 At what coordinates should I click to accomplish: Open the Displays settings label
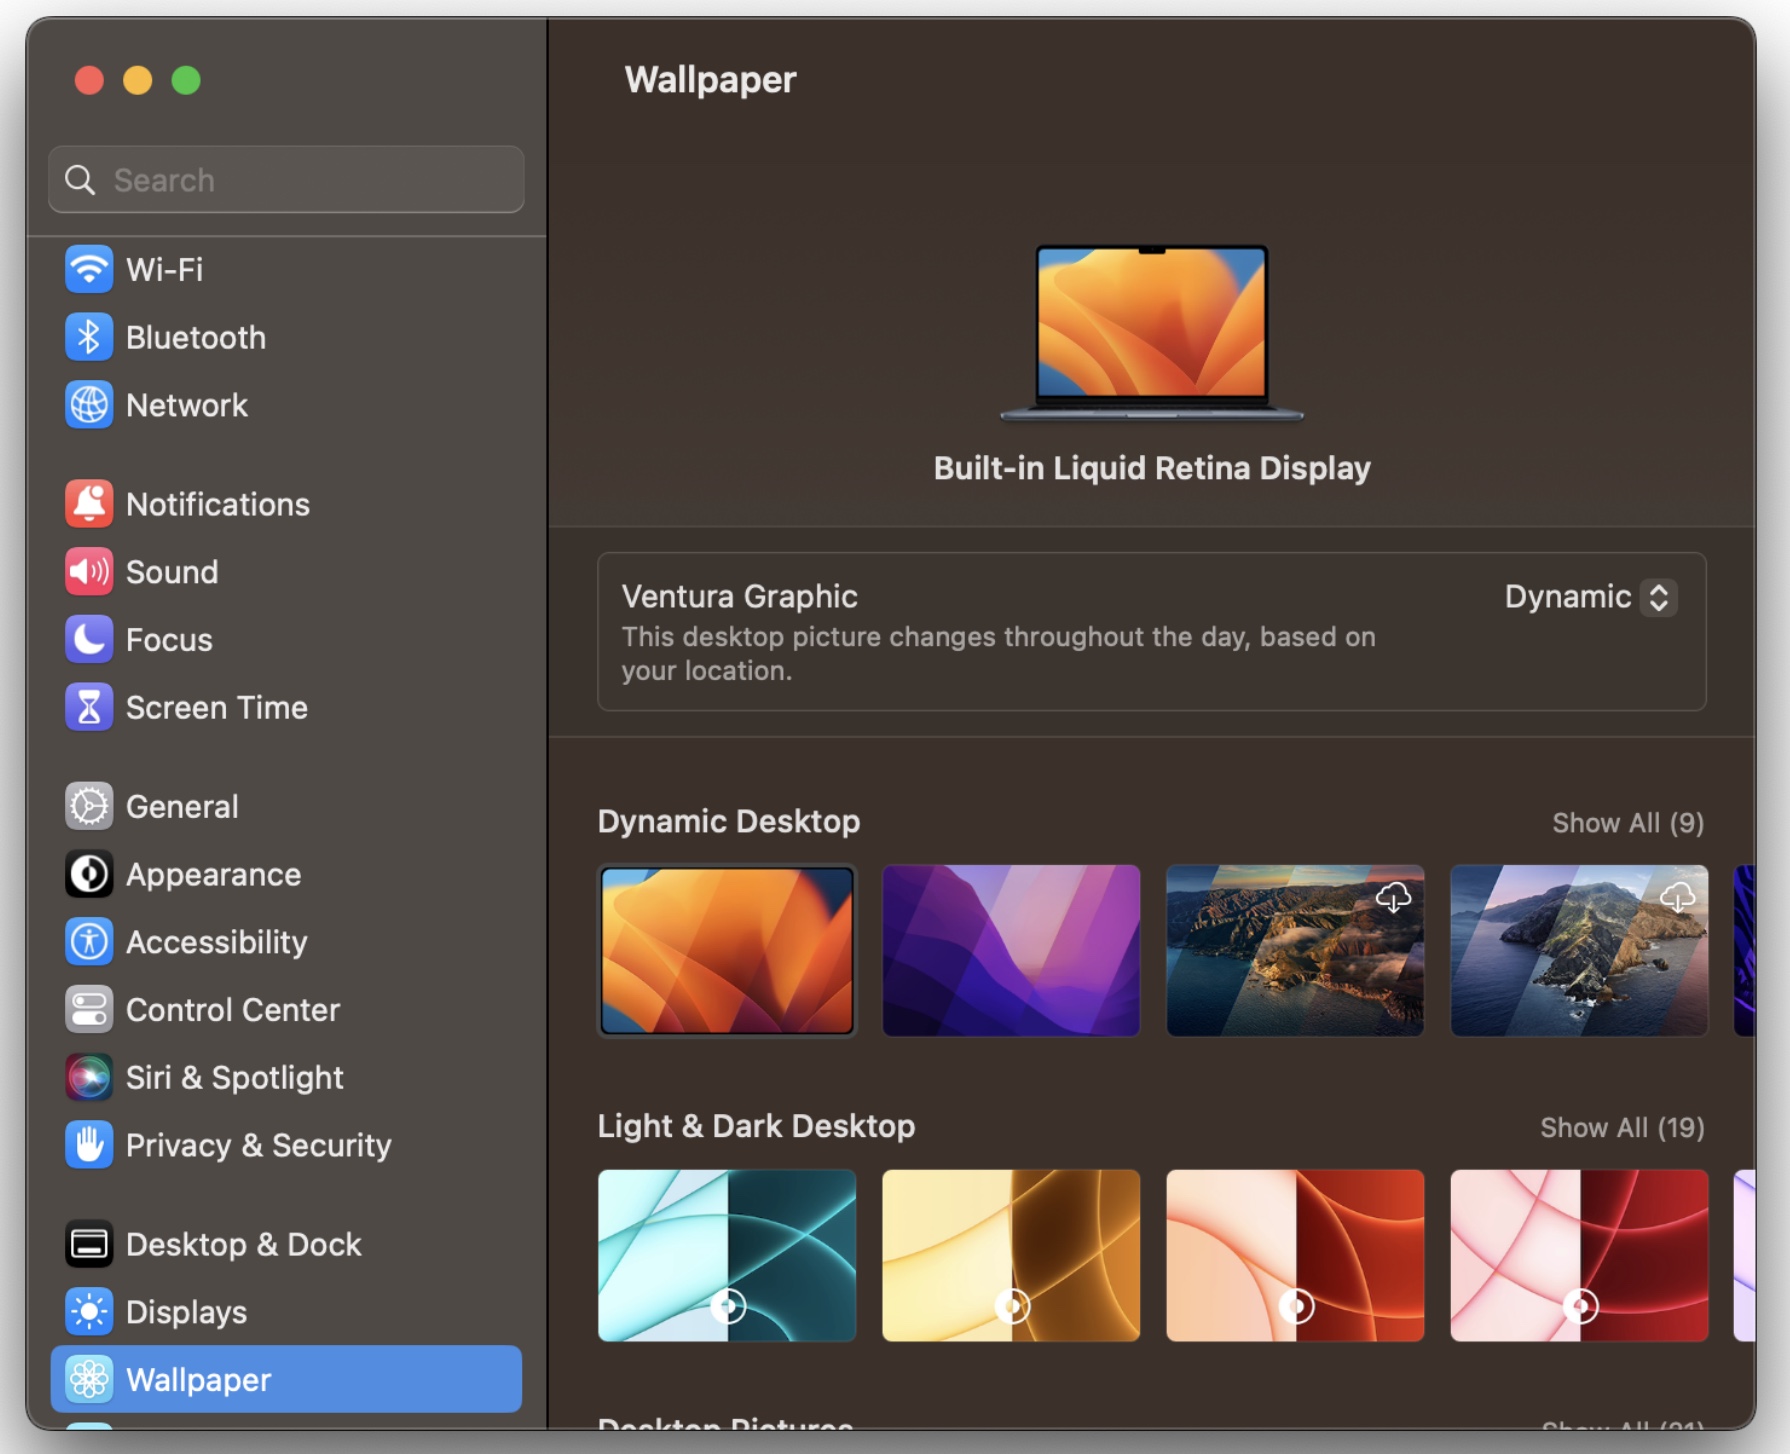tap(186, 1312)
